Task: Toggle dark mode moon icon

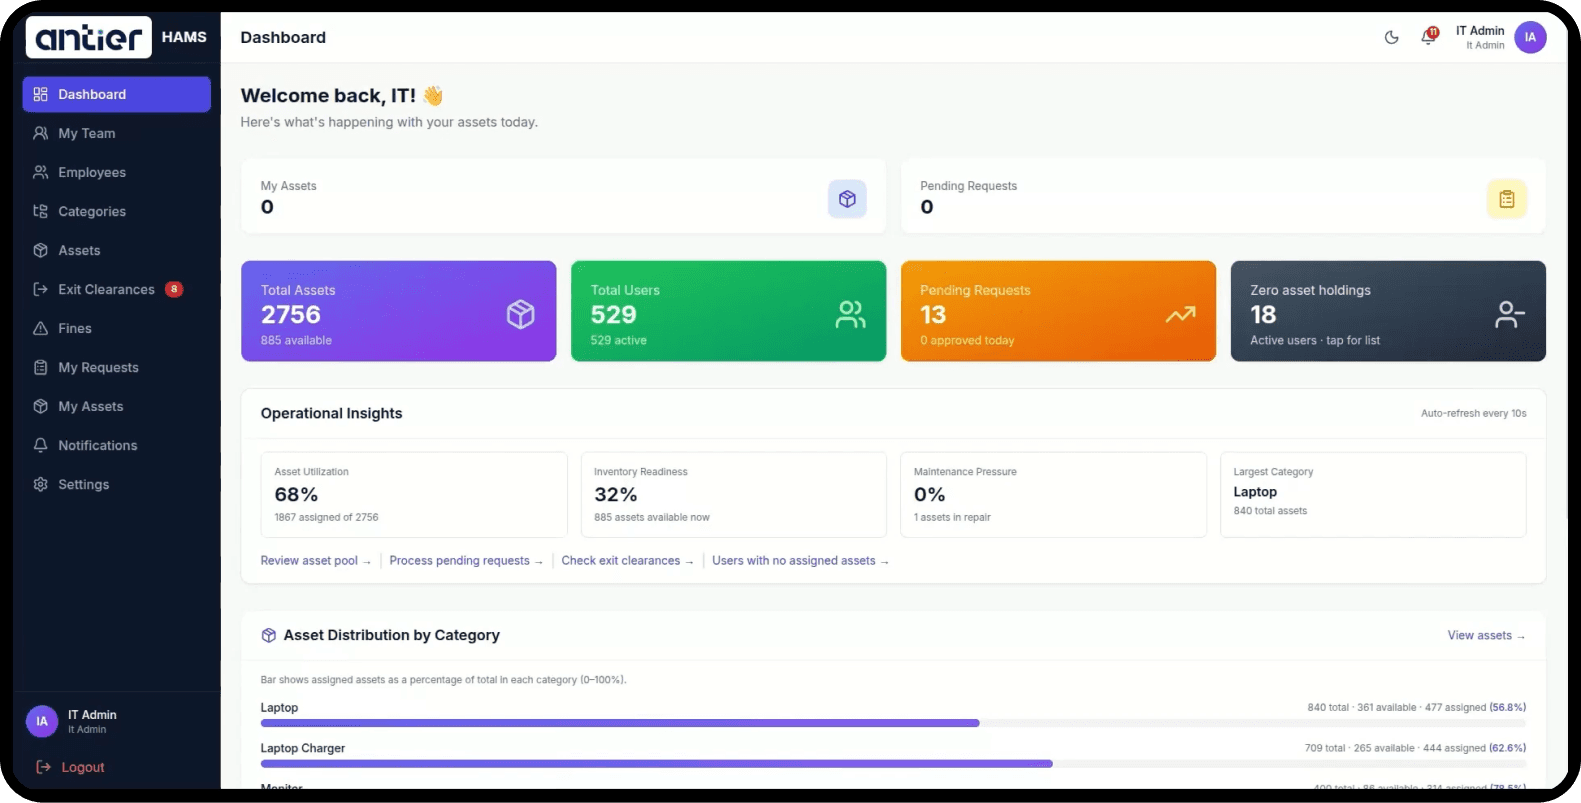Action: pos(1391,38)
